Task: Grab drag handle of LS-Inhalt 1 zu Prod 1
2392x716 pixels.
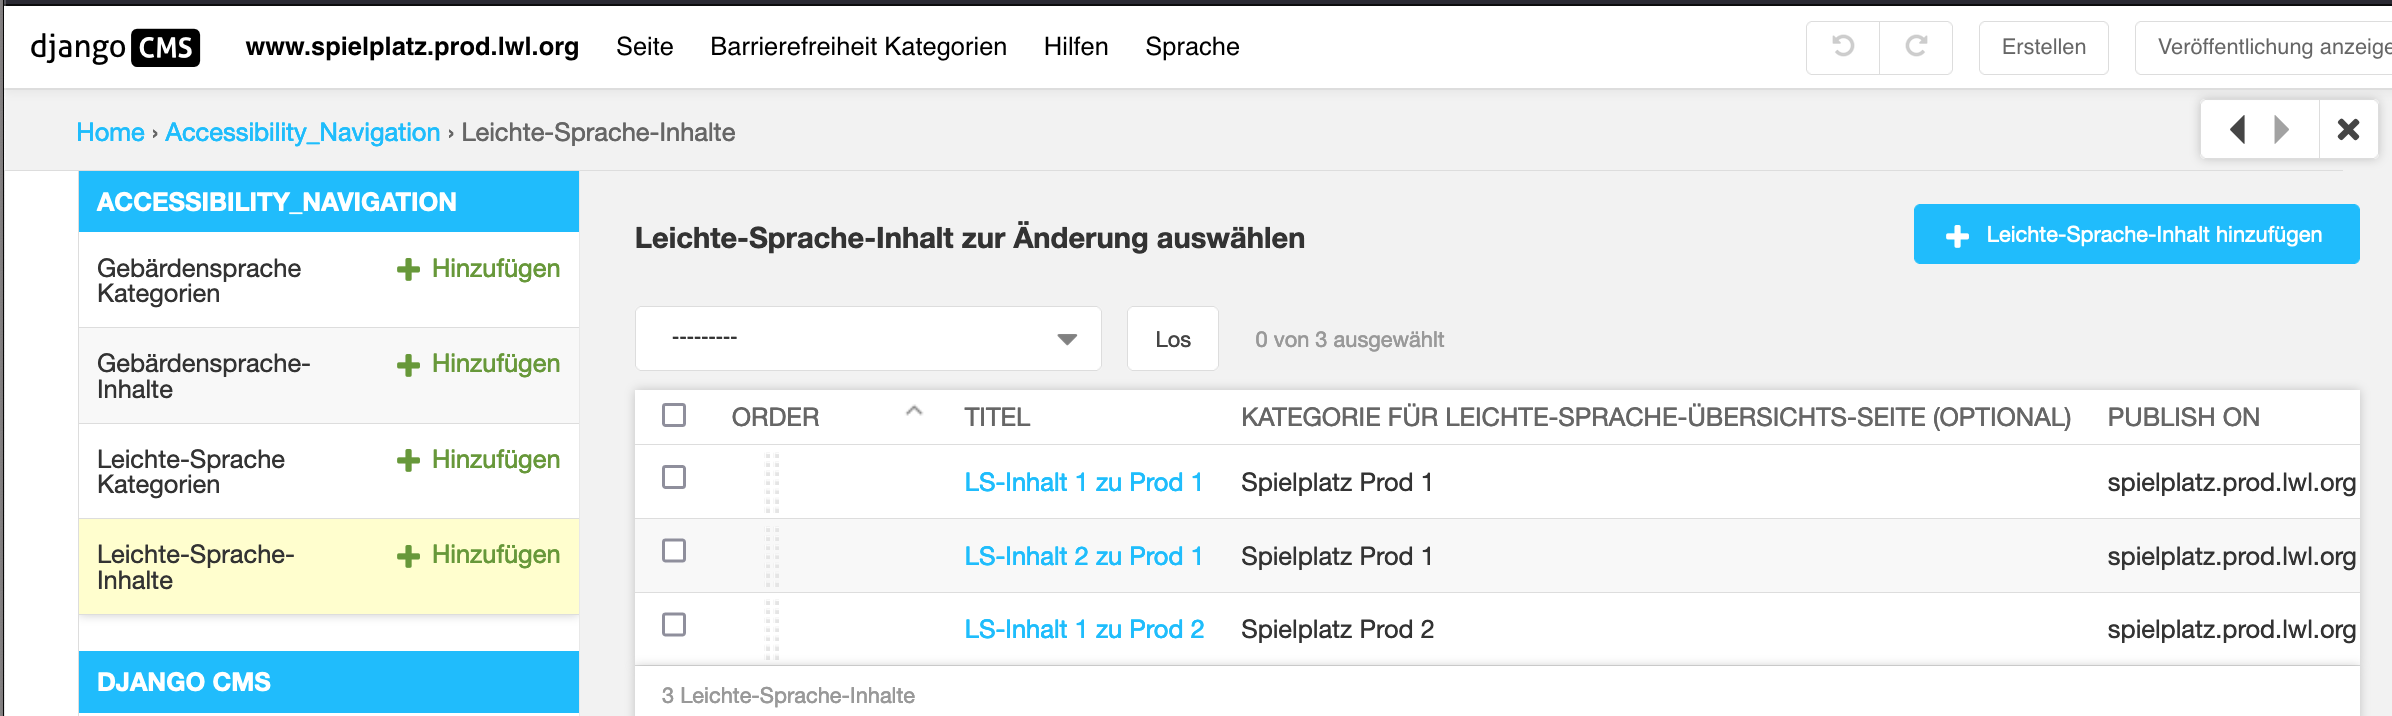Action: pyautogui.click(x=772, y=483)
